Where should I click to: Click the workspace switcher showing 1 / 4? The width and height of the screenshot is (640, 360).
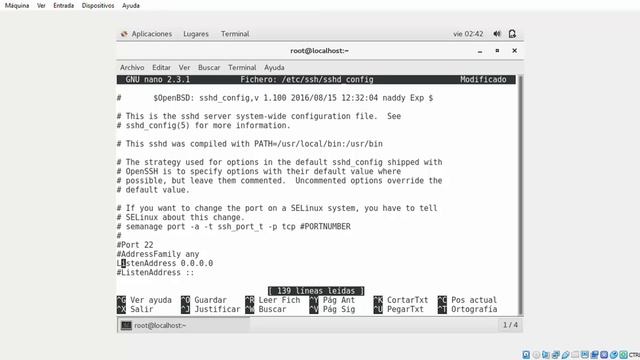tap(510, 325)
